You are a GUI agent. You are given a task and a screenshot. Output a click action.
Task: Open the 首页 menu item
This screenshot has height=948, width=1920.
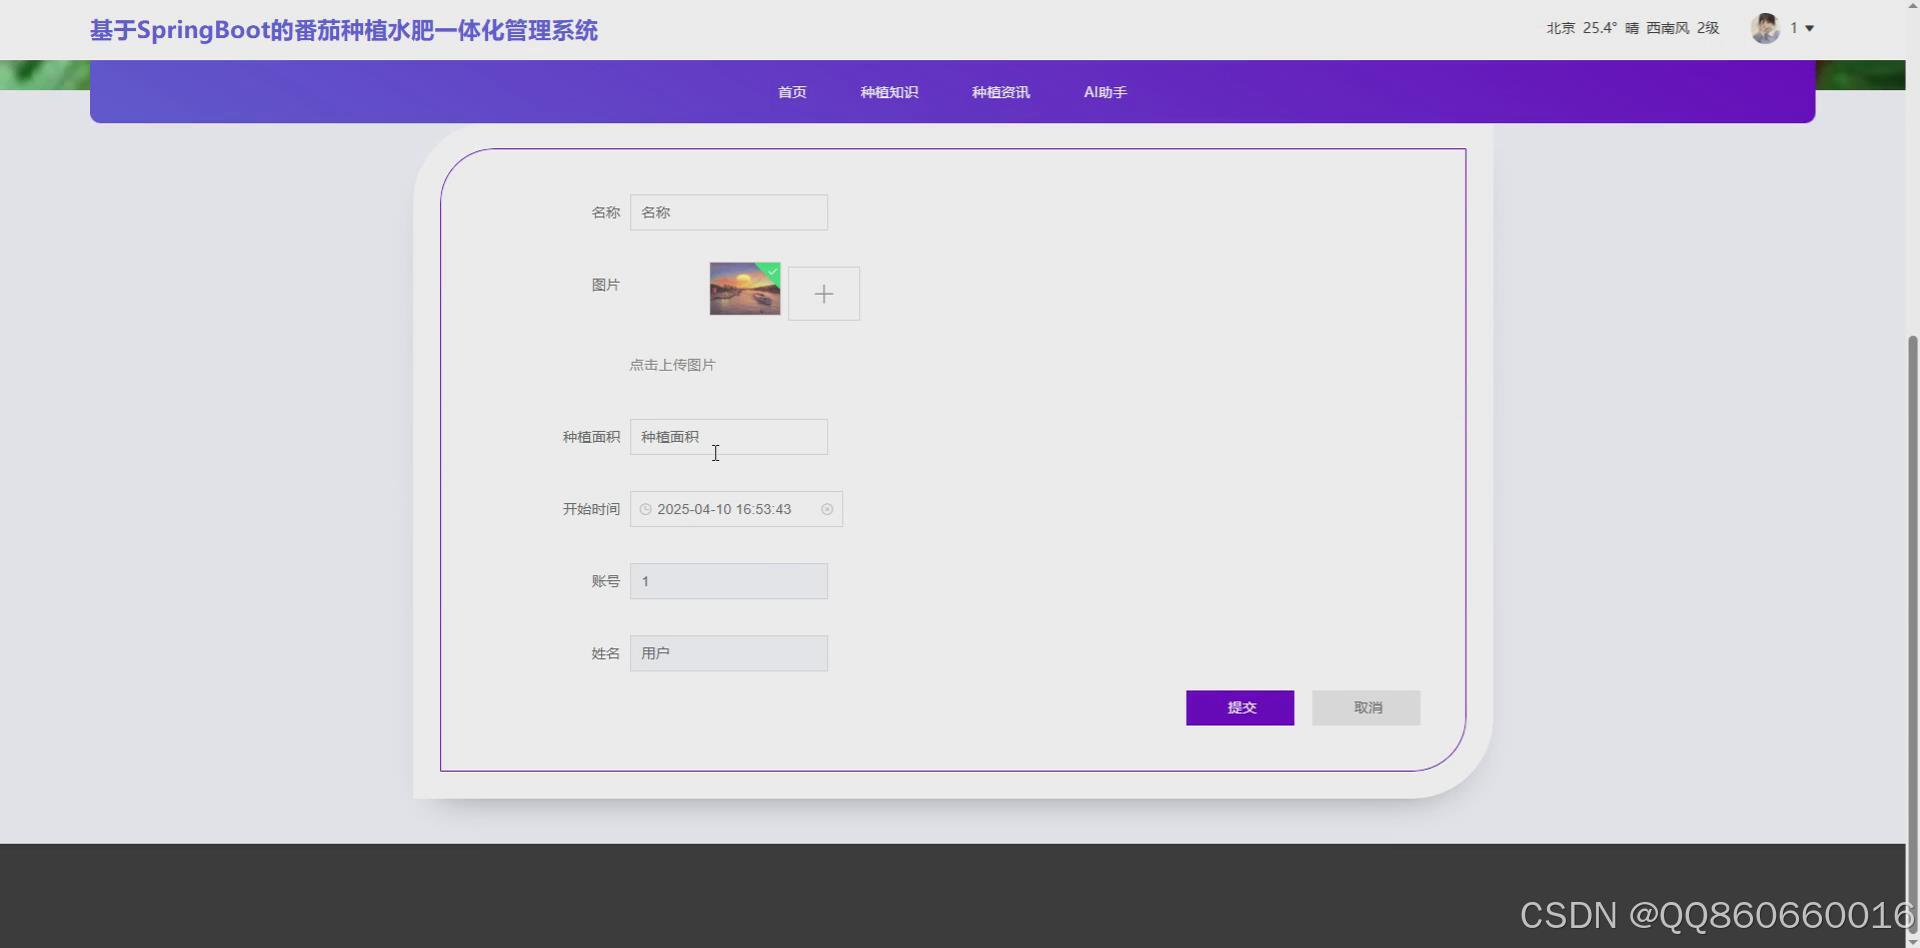click(x=792, y=92)
